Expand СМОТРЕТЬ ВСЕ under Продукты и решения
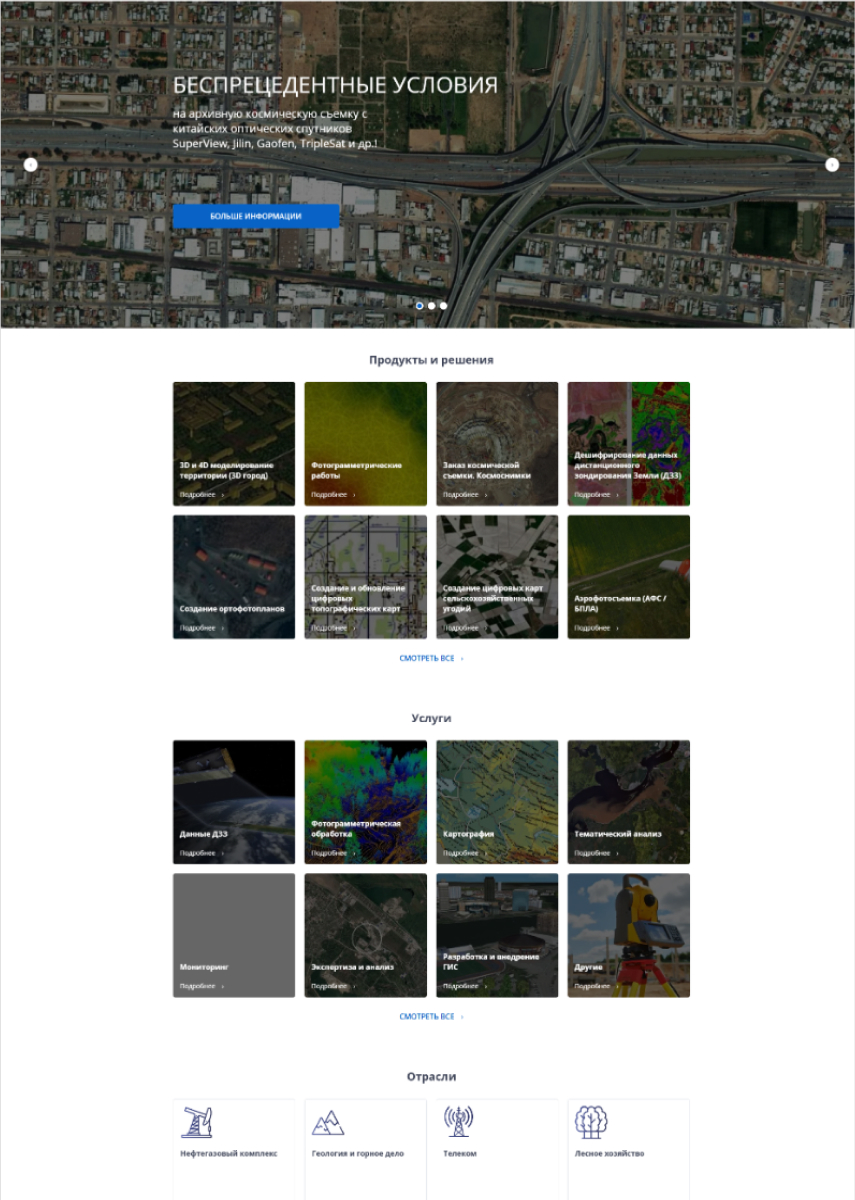The image size is (855, 1200). pyautogui.click(x=431, y=658)
